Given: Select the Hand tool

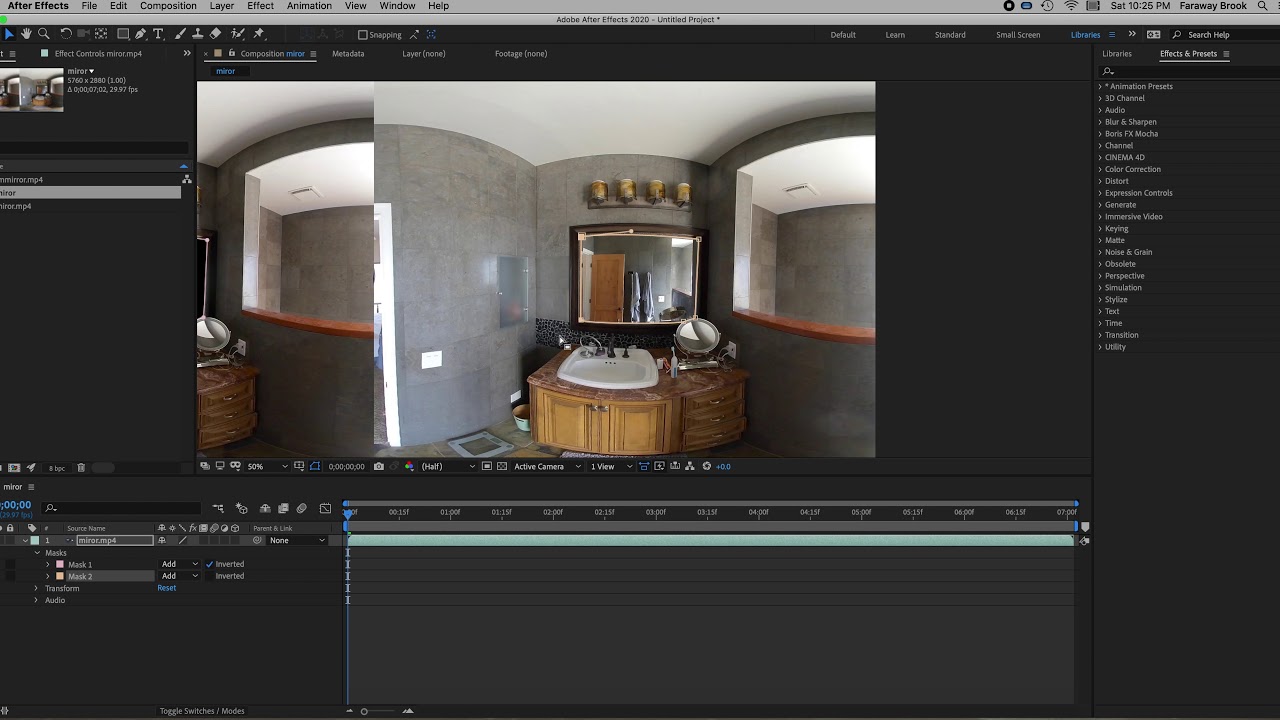Looking at the screenshot, I should [26, 34].
